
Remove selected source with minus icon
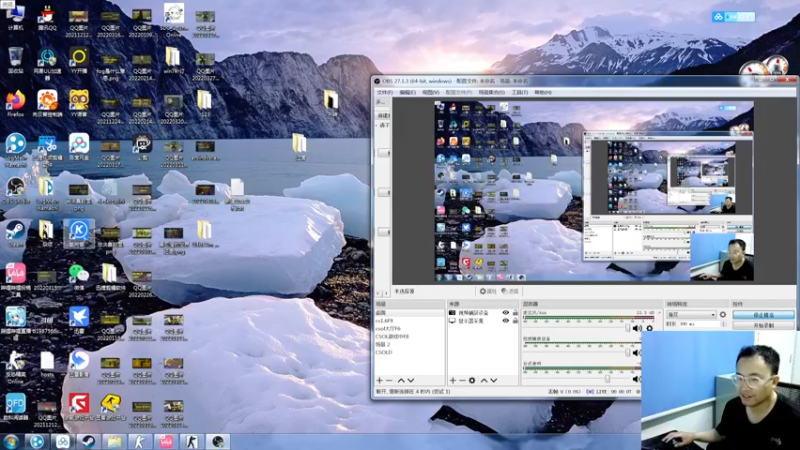pyautogui.click(x=462, y=381)
